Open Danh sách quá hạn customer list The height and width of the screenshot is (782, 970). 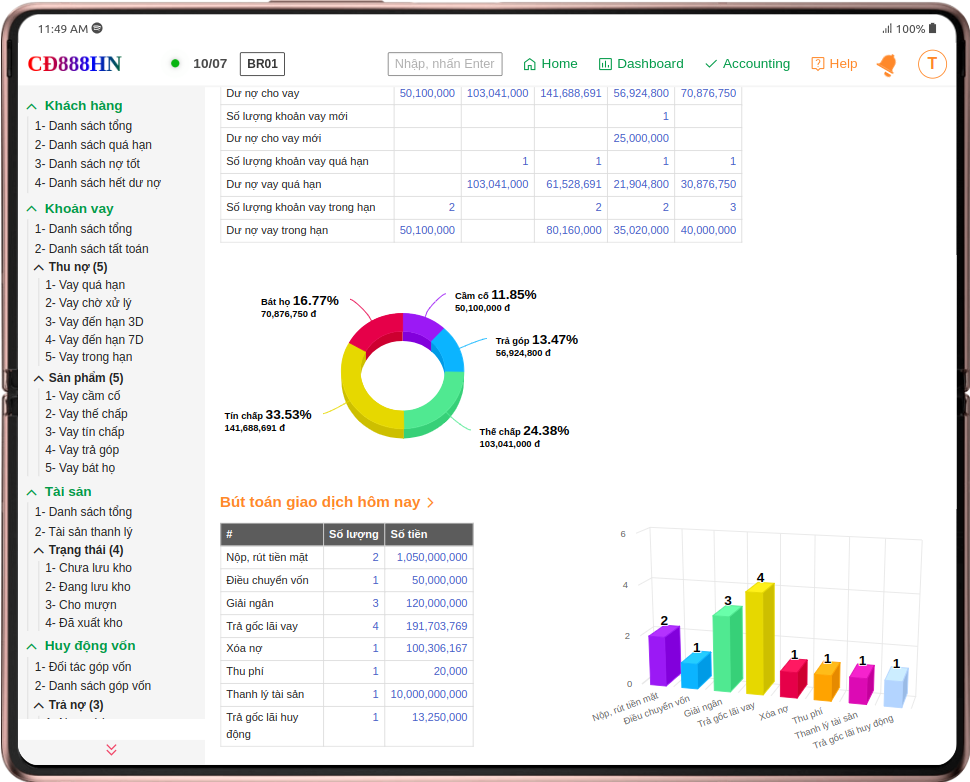(x=93, y=145)
